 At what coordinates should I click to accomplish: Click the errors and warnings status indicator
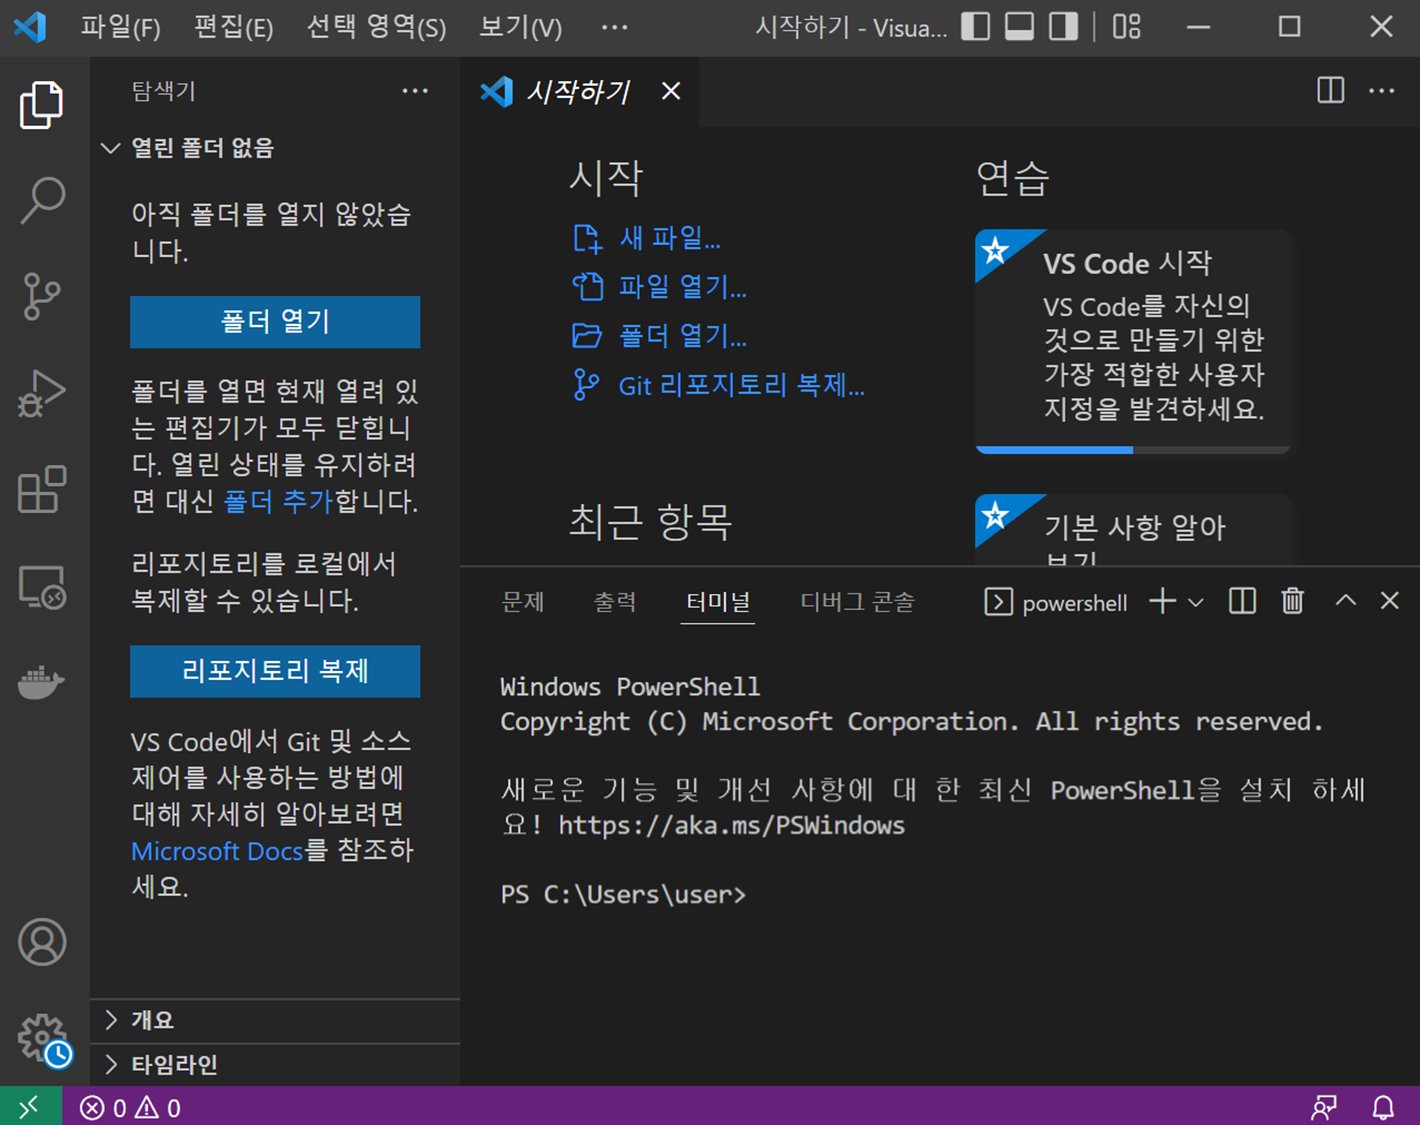(x=131, y=1108)
